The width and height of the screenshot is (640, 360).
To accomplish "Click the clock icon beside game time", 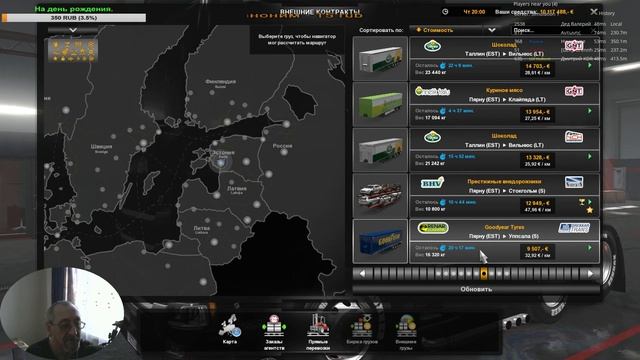I will pos(445,12).
